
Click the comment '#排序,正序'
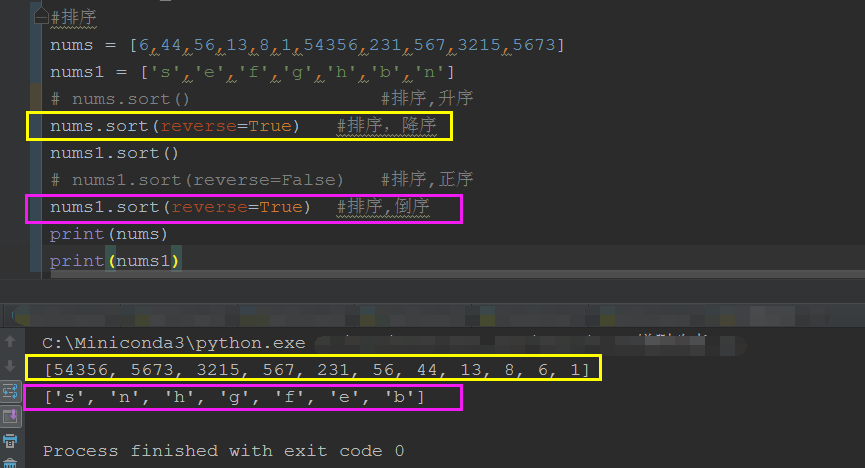(x=427, y=180)
